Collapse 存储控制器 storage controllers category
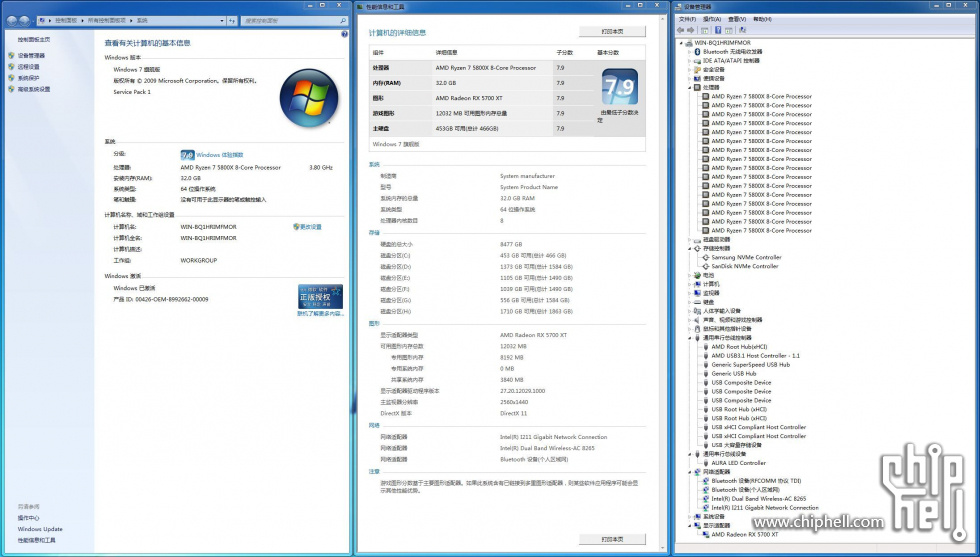 click(x=690, y=248)
